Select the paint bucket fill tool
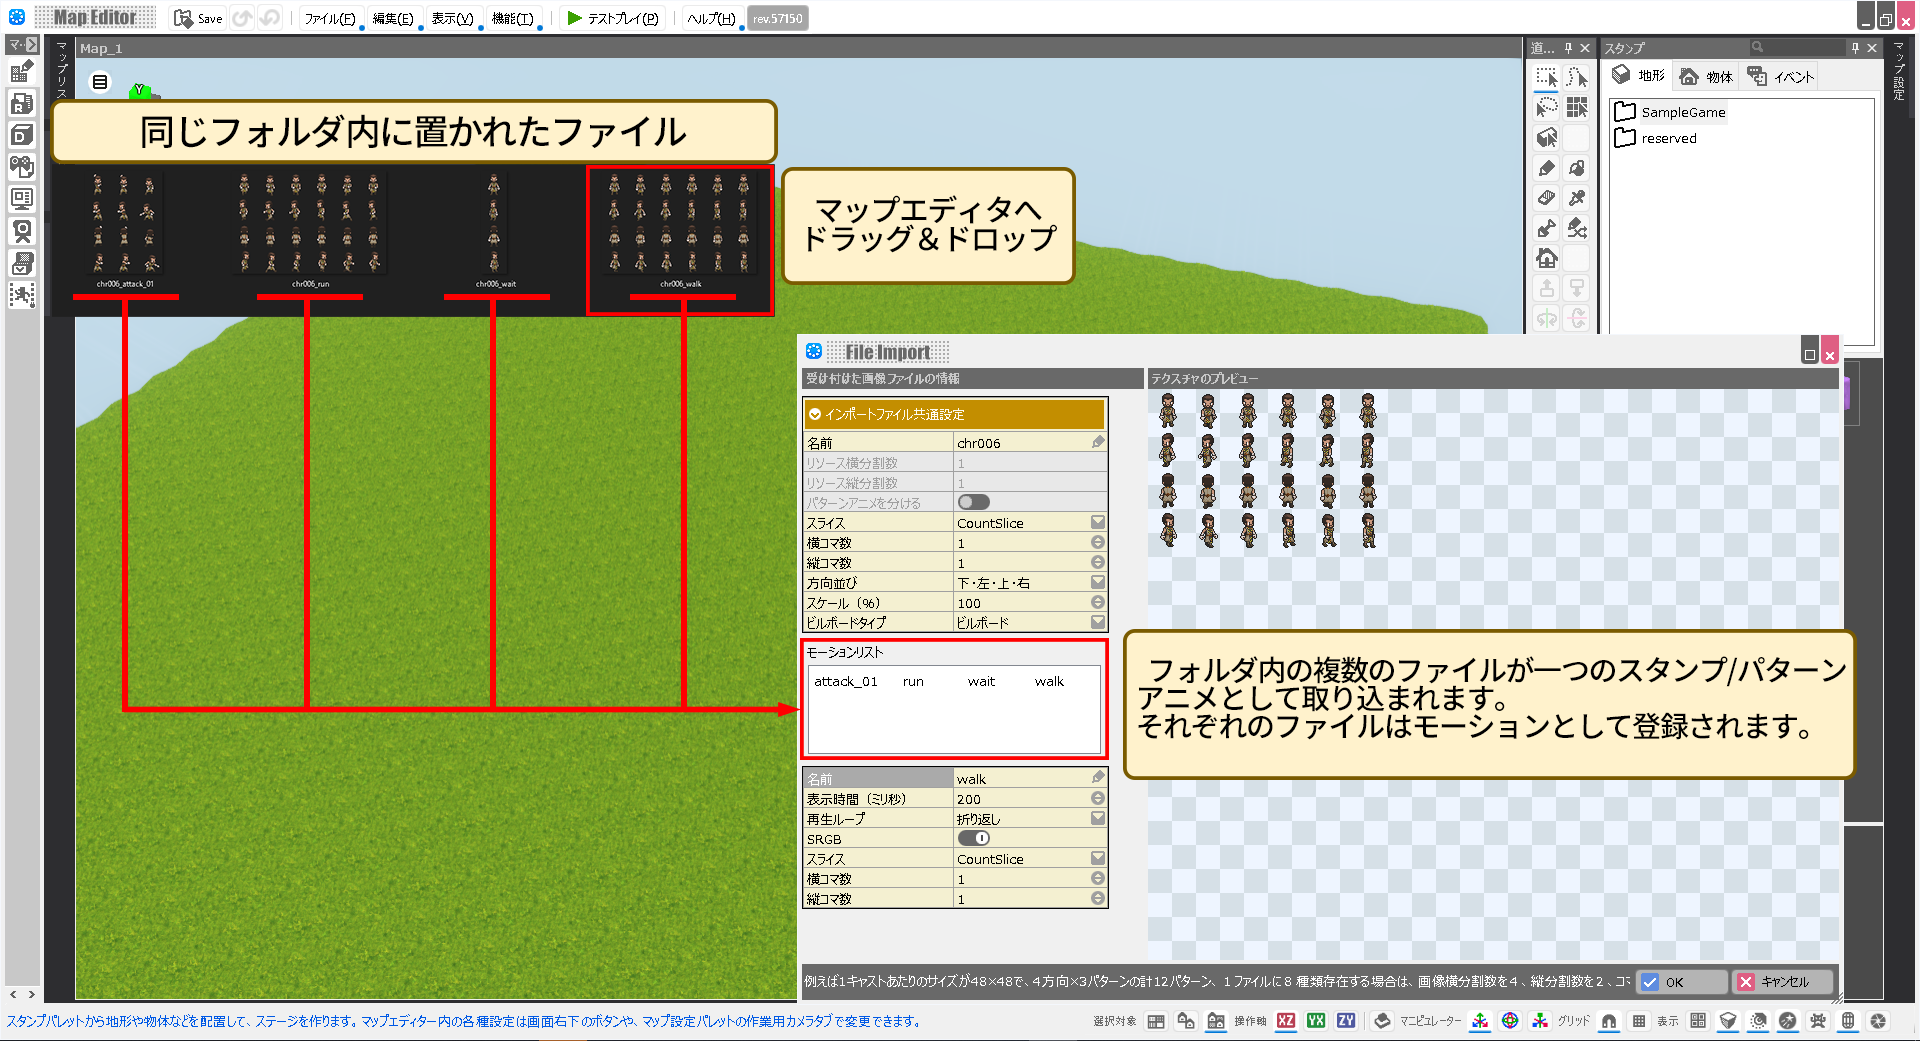1920x1041 pixels. 1577,168
